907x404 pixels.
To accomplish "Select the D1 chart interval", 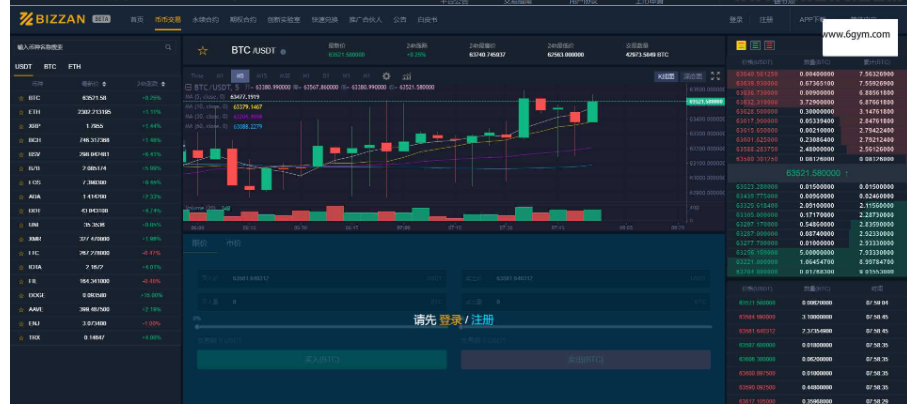I will click(326, 76).
